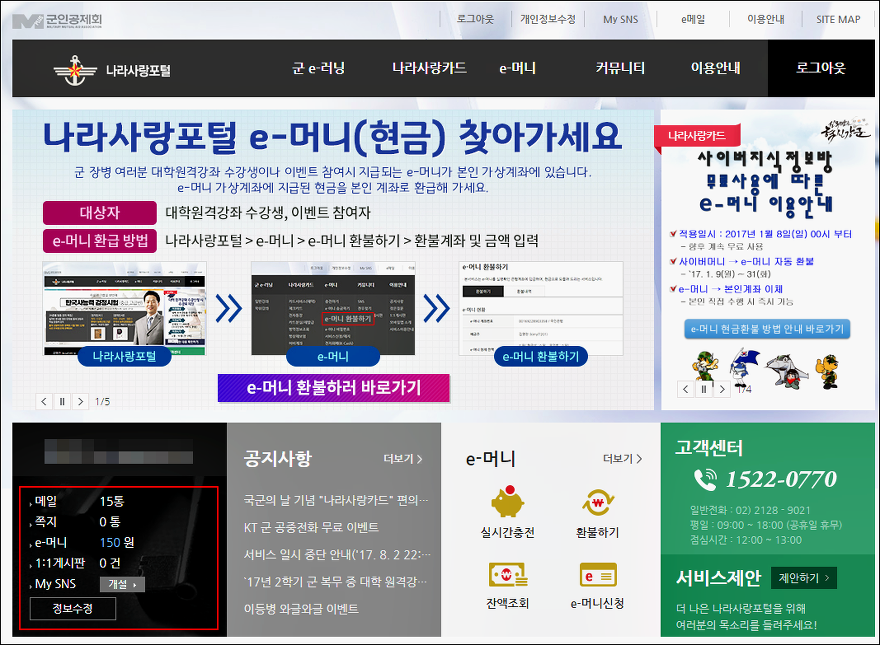Click the top utility 로그아웃 link
This screenshot has width=880, height=645.
[475, 19]
